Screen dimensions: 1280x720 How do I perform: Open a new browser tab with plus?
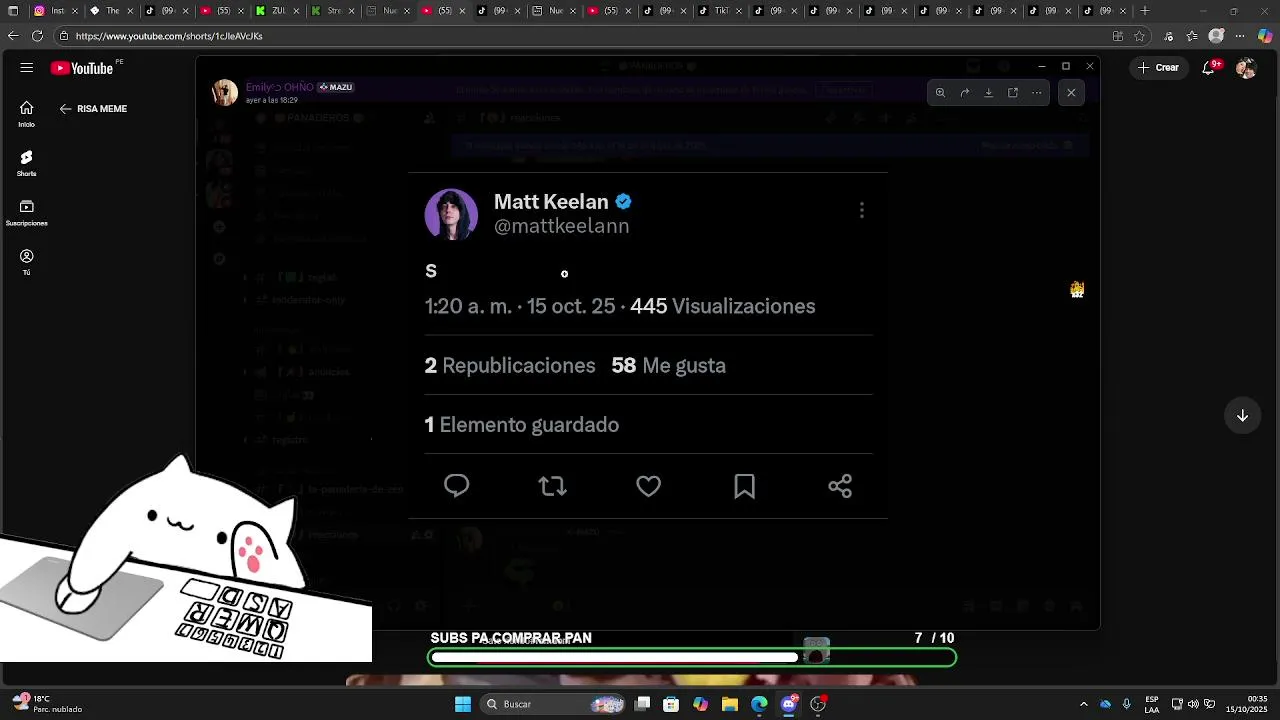[x=1145, y=11]
